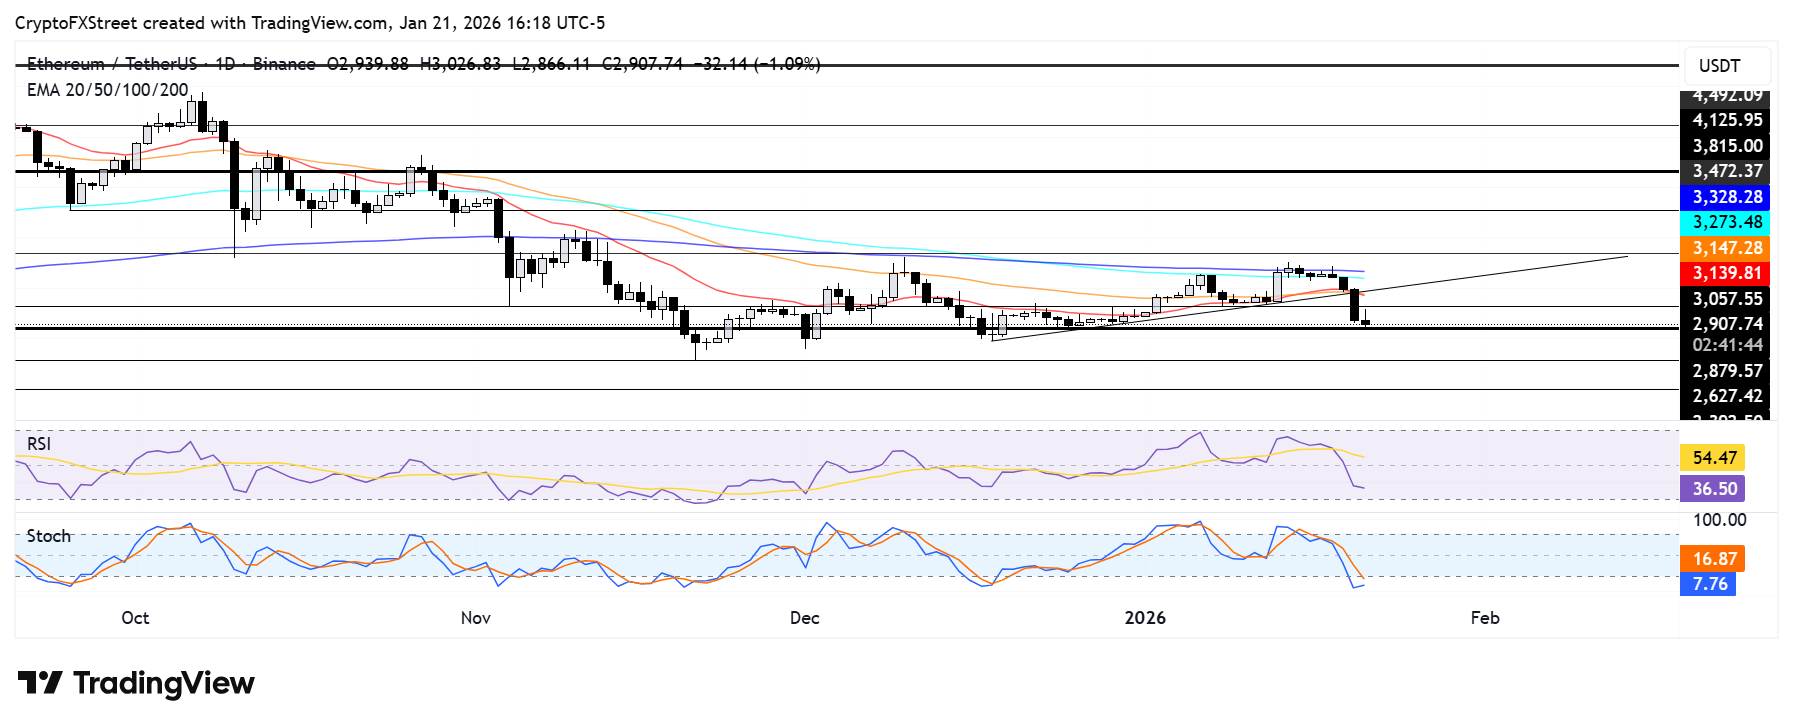Image resolution: width=1793 pixels, height=728 pixels.
Task: Click the blue 3,328.28 EMA price tag
Action: (1726, 197)
